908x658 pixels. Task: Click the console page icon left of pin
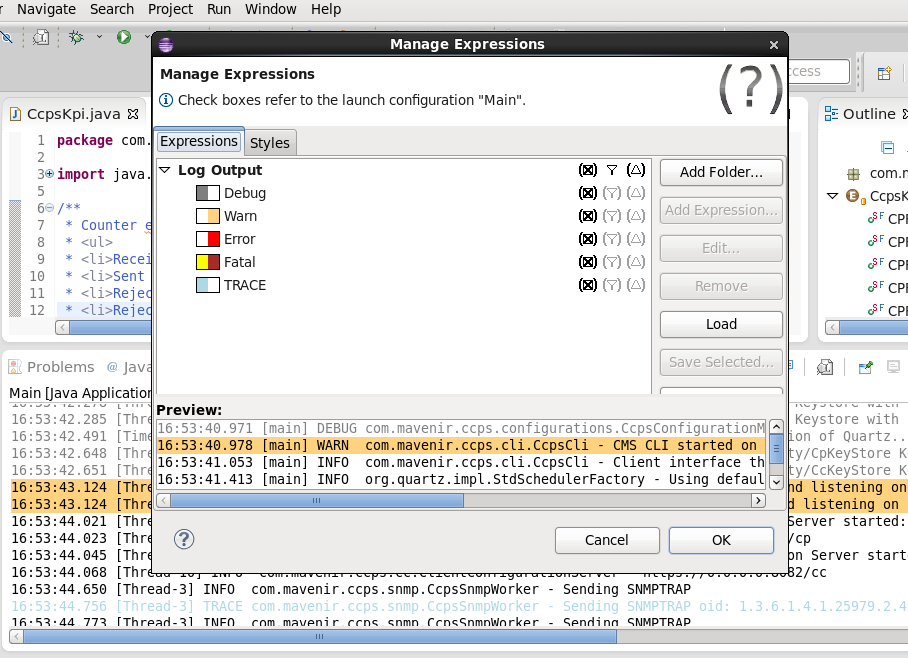click(825, 367)
